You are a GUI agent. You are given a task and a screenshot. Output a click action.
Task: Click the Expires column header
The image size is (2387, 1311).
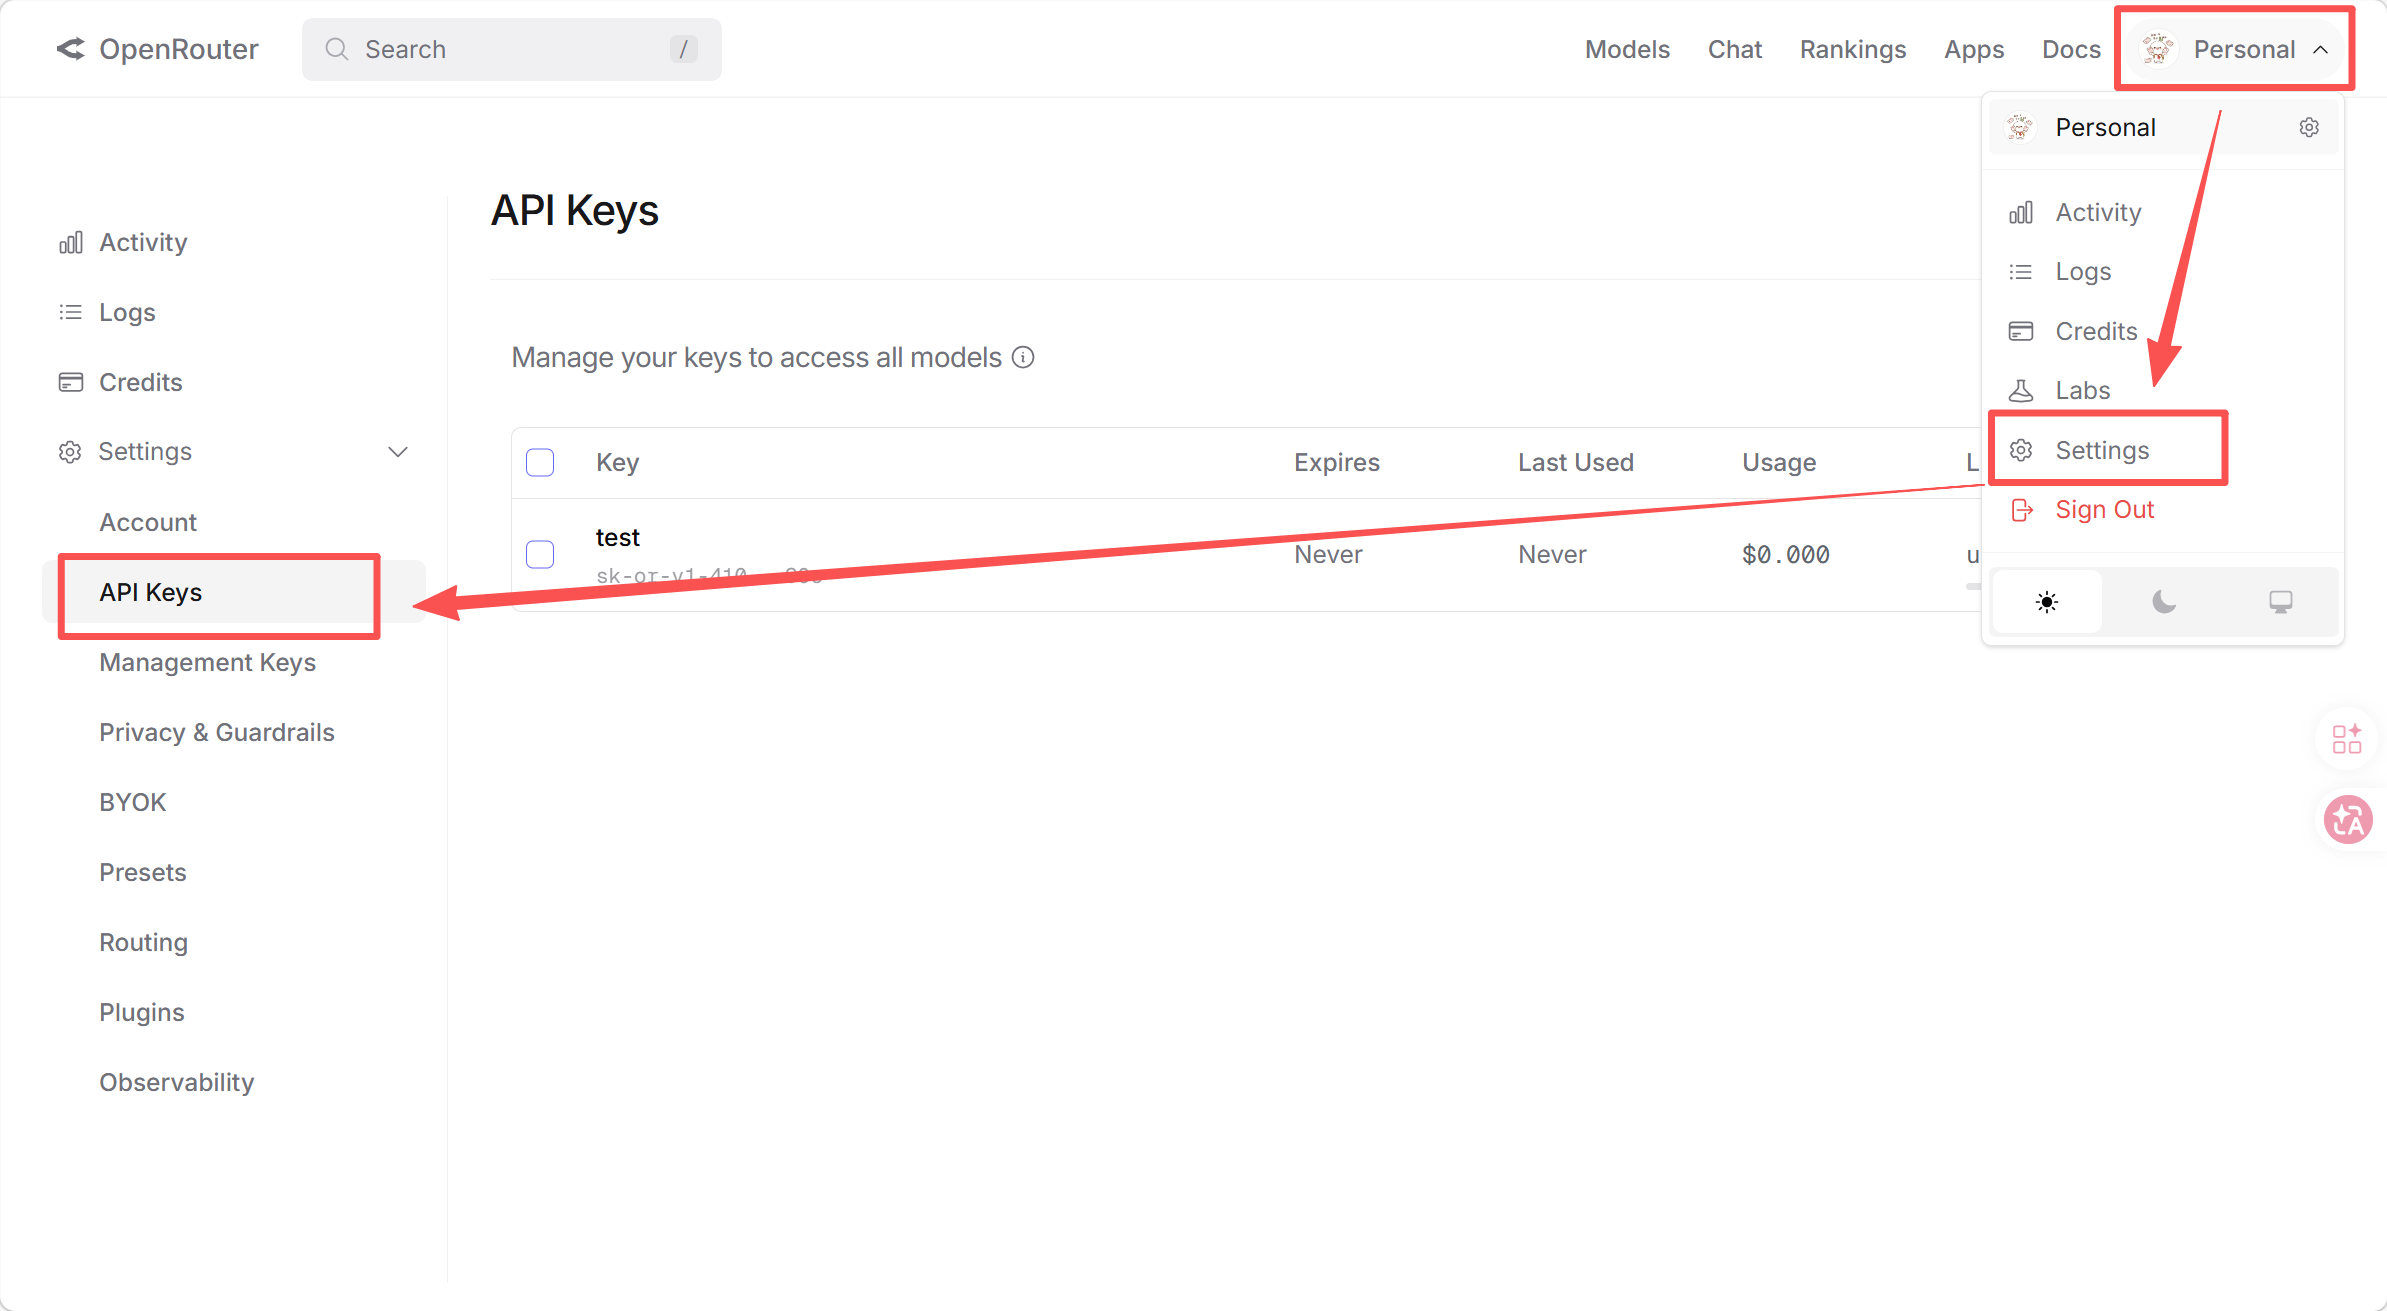1337,462
